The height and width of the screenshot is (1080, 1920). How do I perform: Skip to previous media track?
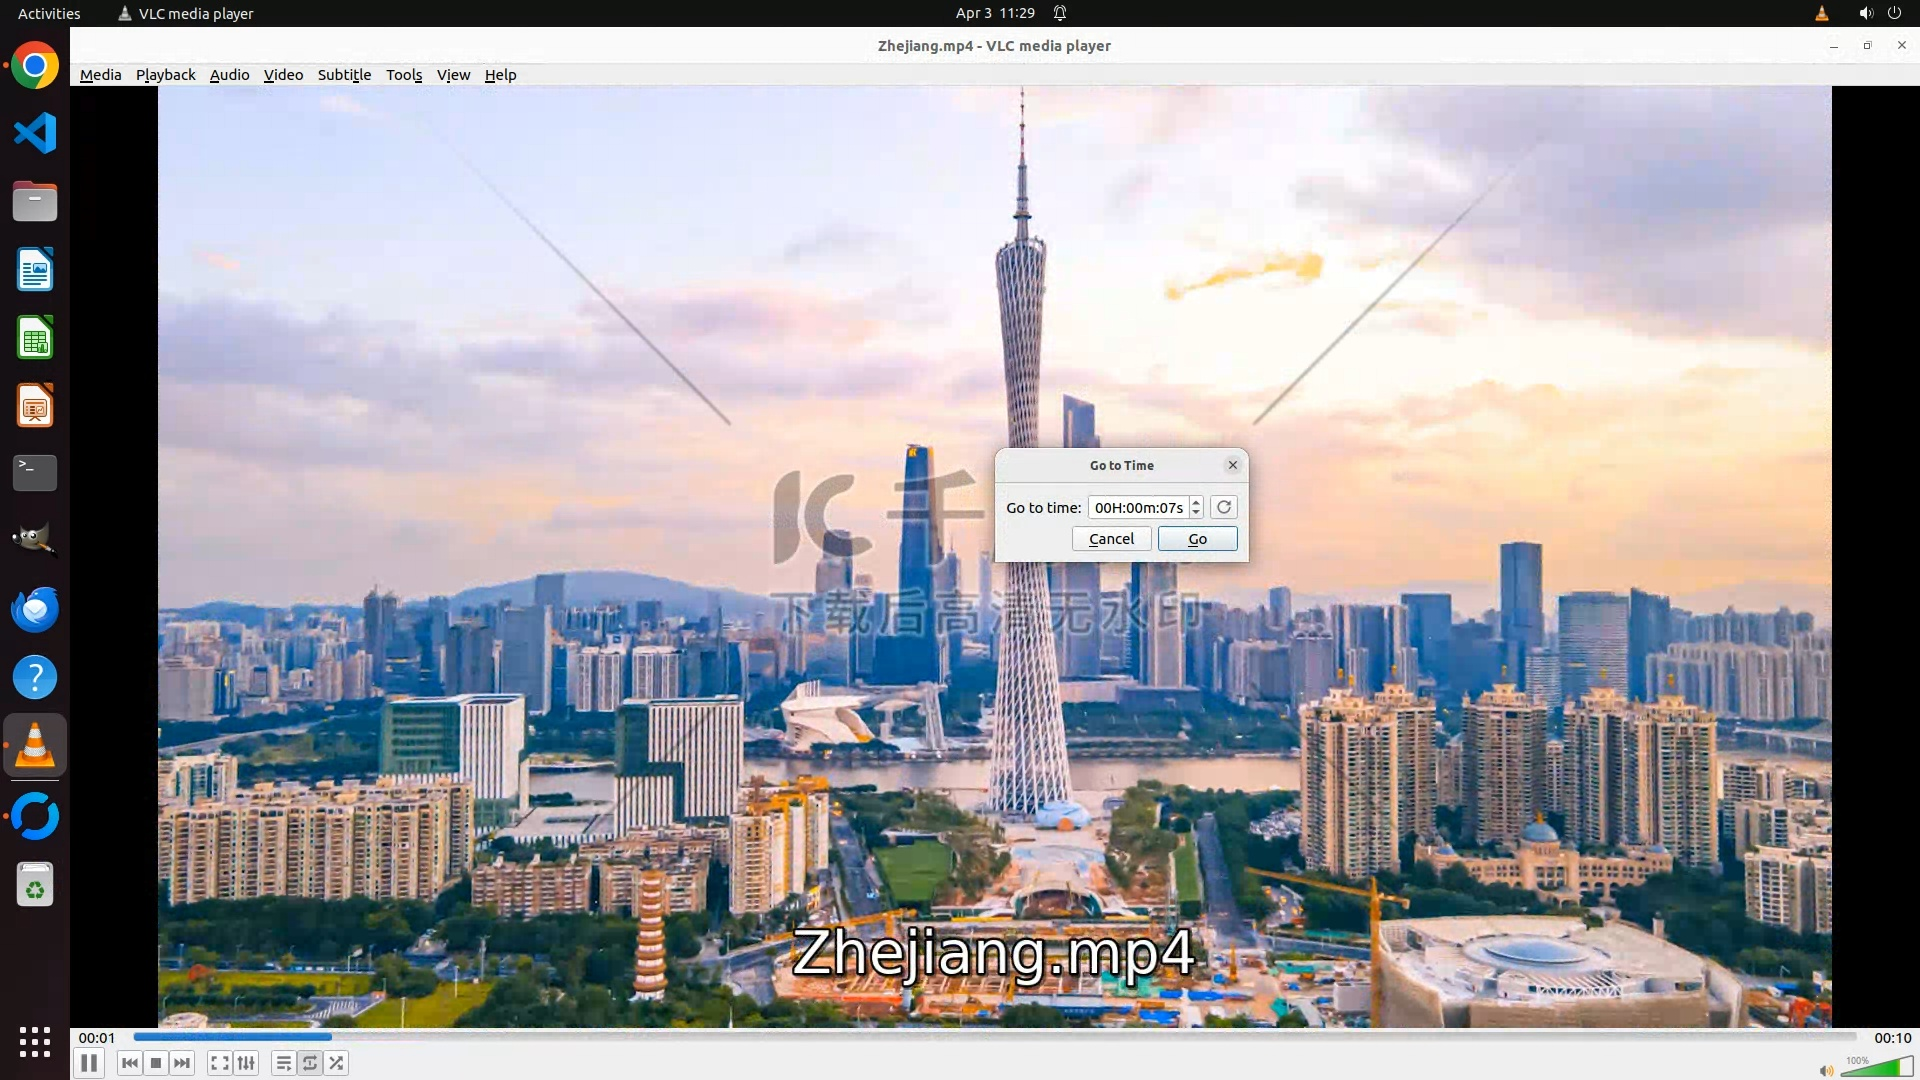click(x=129, y=1063)
